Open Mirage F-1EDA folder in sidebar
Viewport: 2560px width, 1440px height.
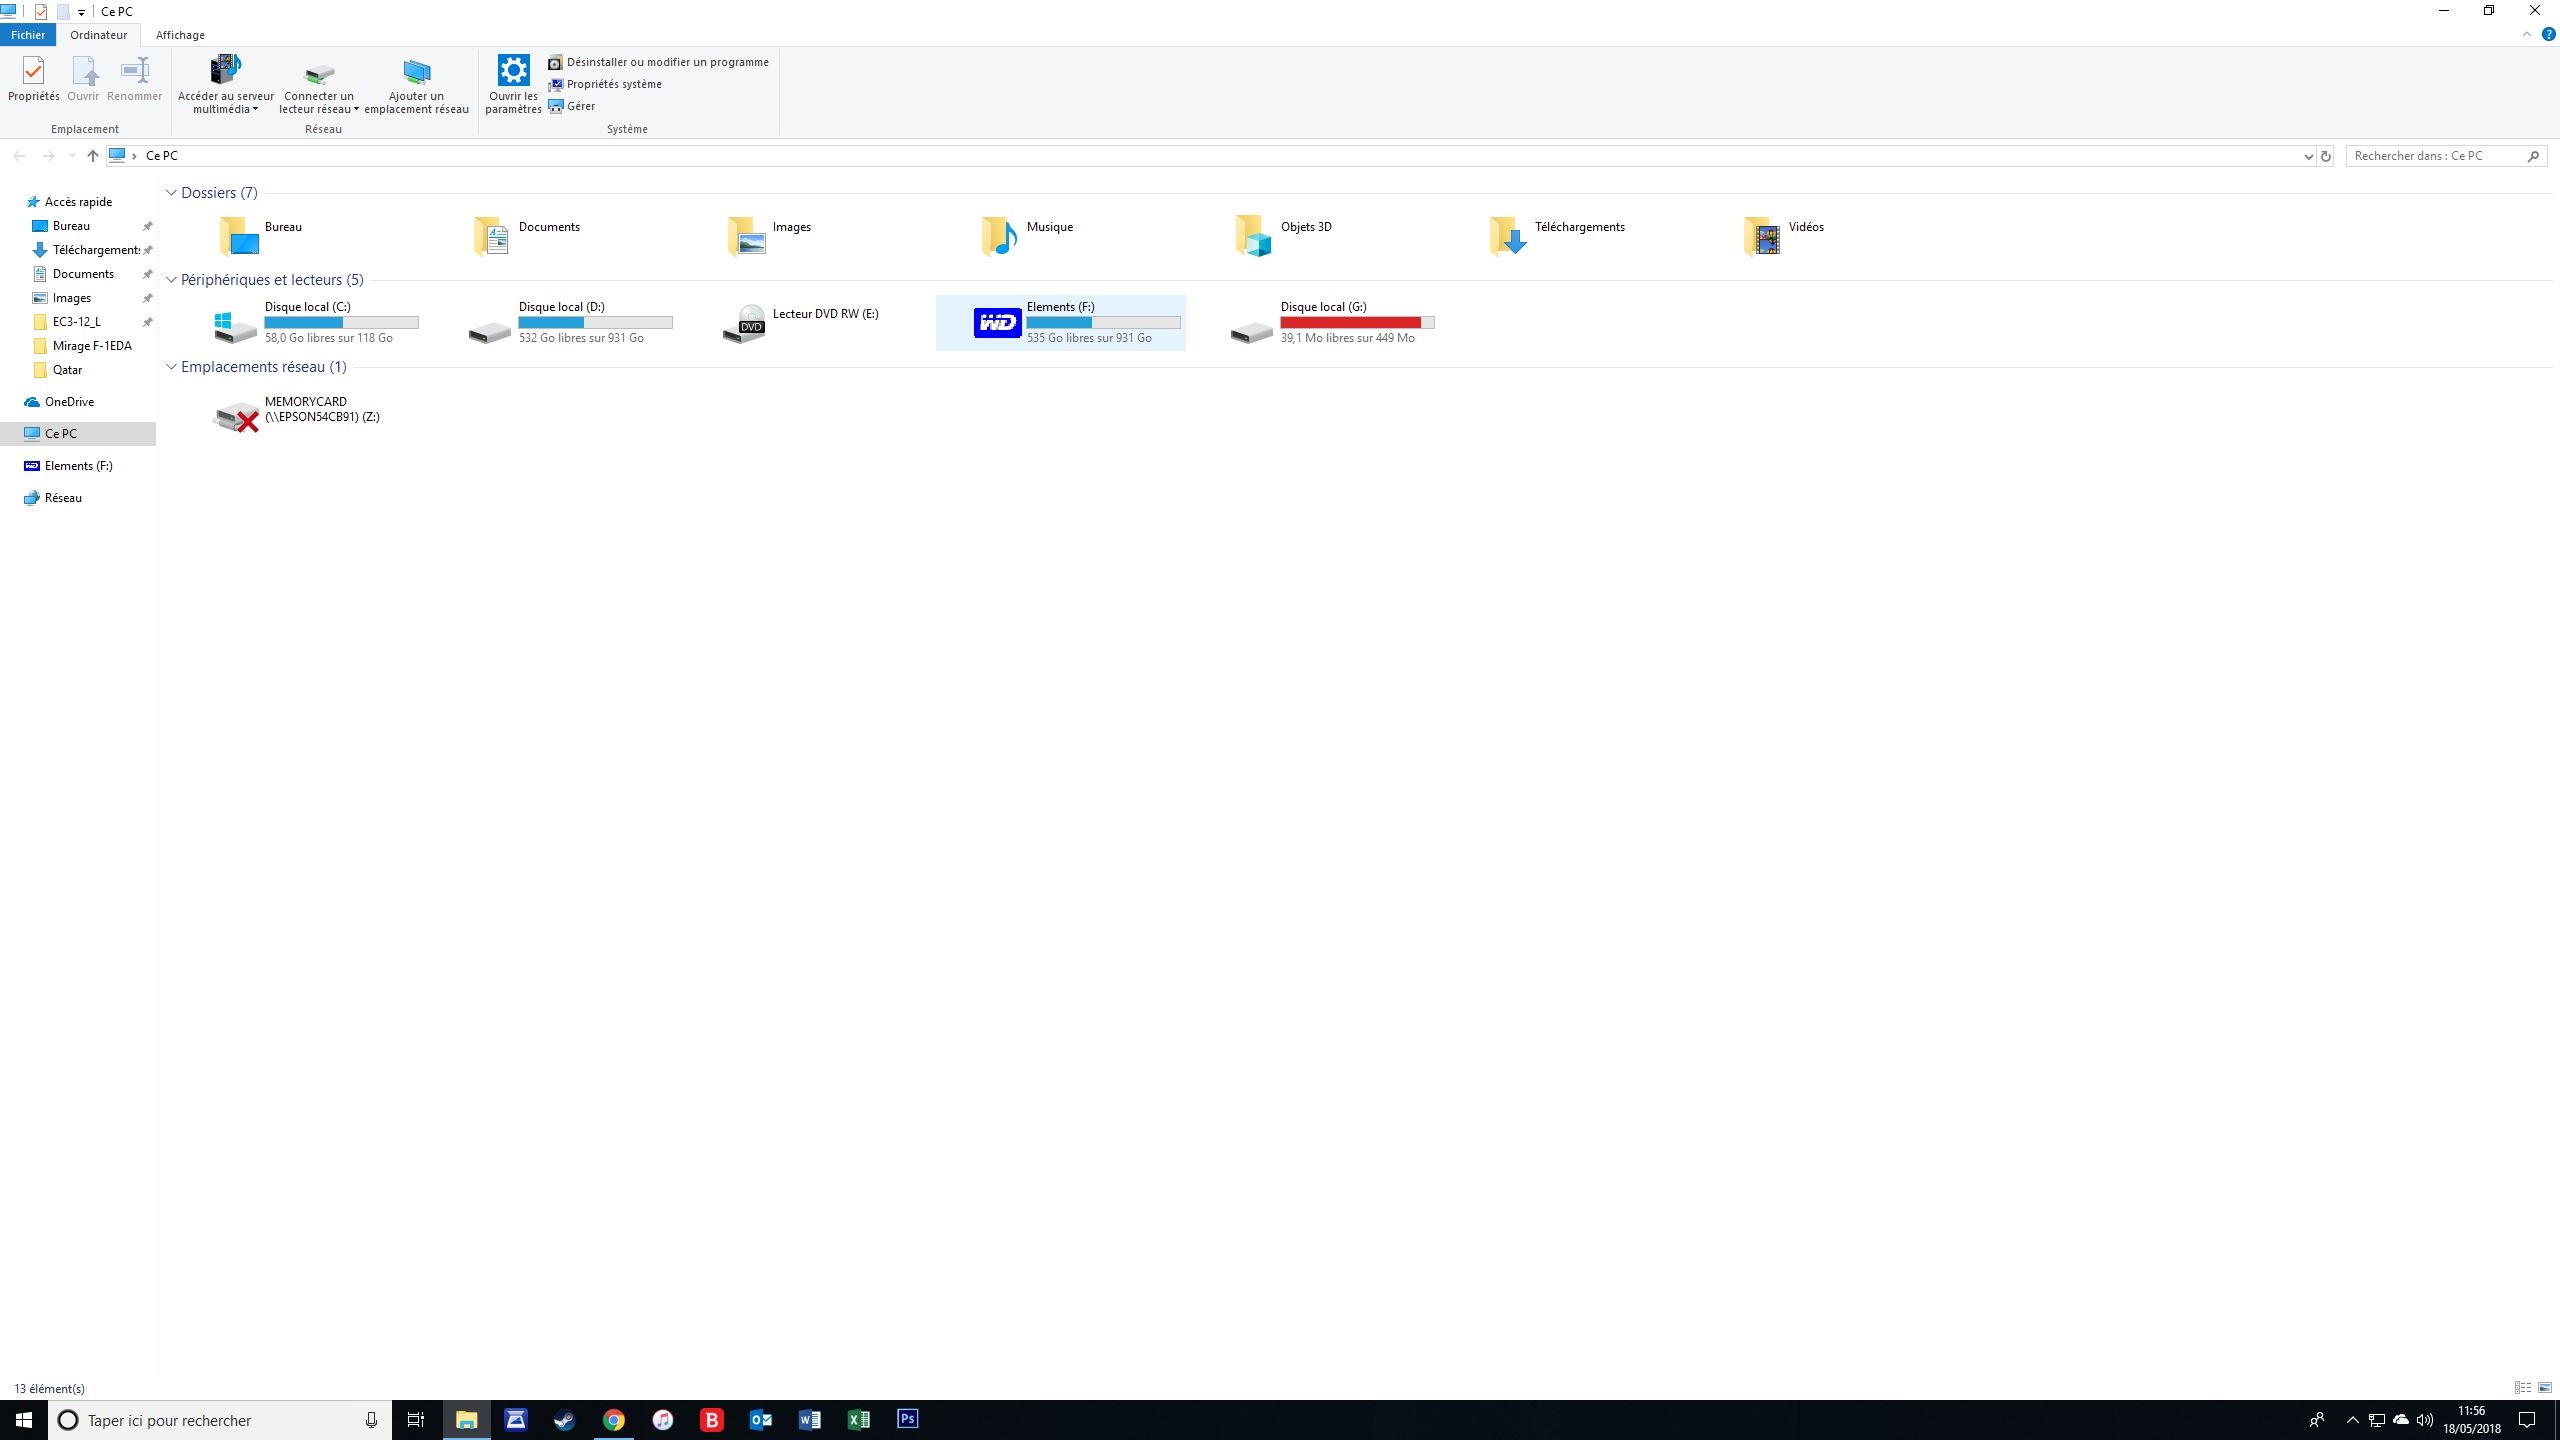click(x=92, y=346)
